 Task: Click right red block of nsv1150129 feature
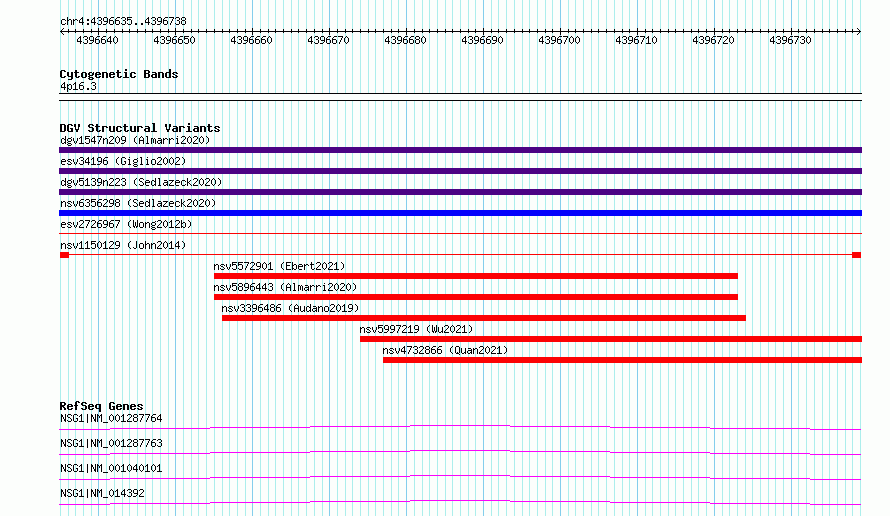click(x=857, y=255)
